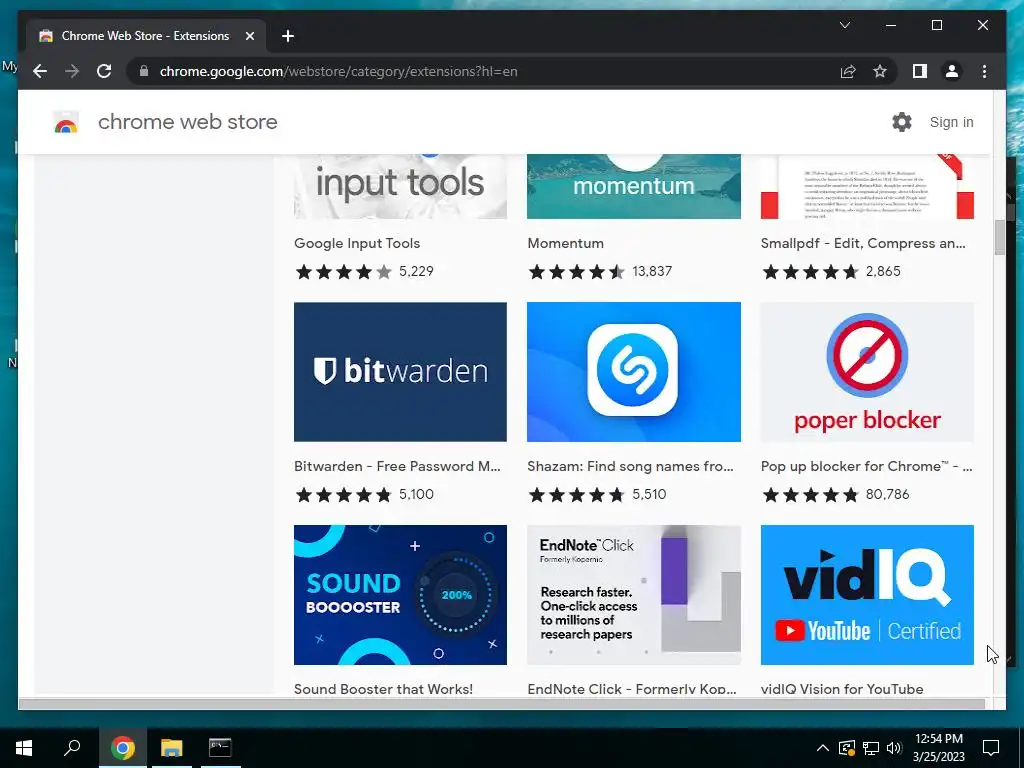Click the 5,229 rating count
The width and height of the screenshot is (1024, 768).
point(416,271)
